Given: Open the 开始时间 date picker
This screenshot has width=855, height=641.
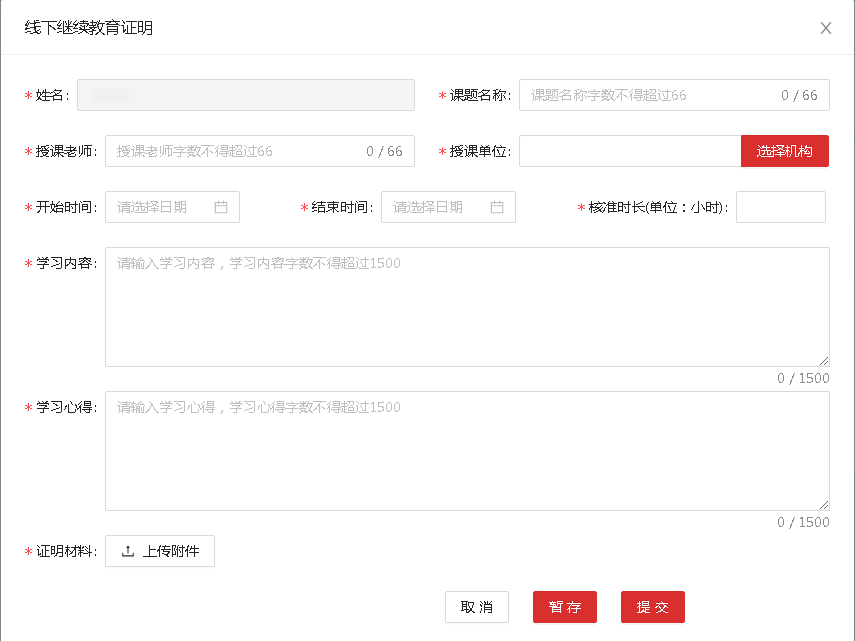Looking at the screenshot, I should (x=160, y=207).
